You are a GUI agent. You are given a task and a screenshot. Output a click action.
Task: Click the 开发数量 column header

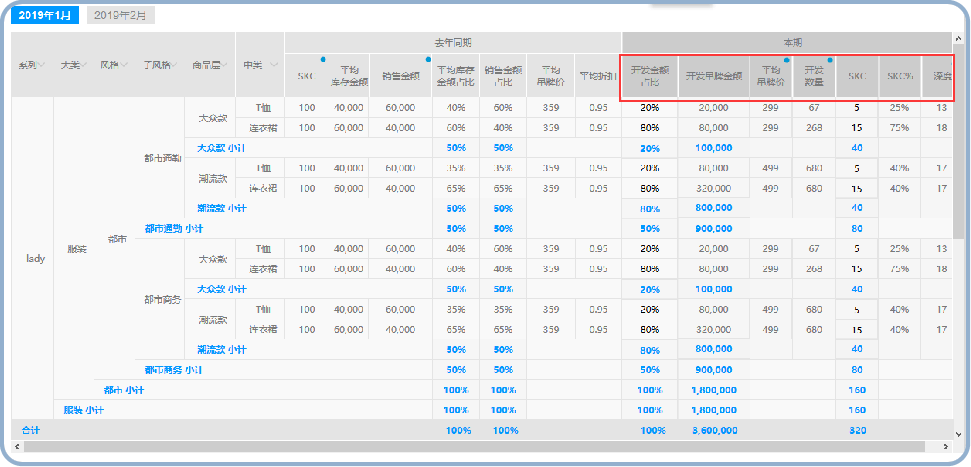[x=814, y=77]
